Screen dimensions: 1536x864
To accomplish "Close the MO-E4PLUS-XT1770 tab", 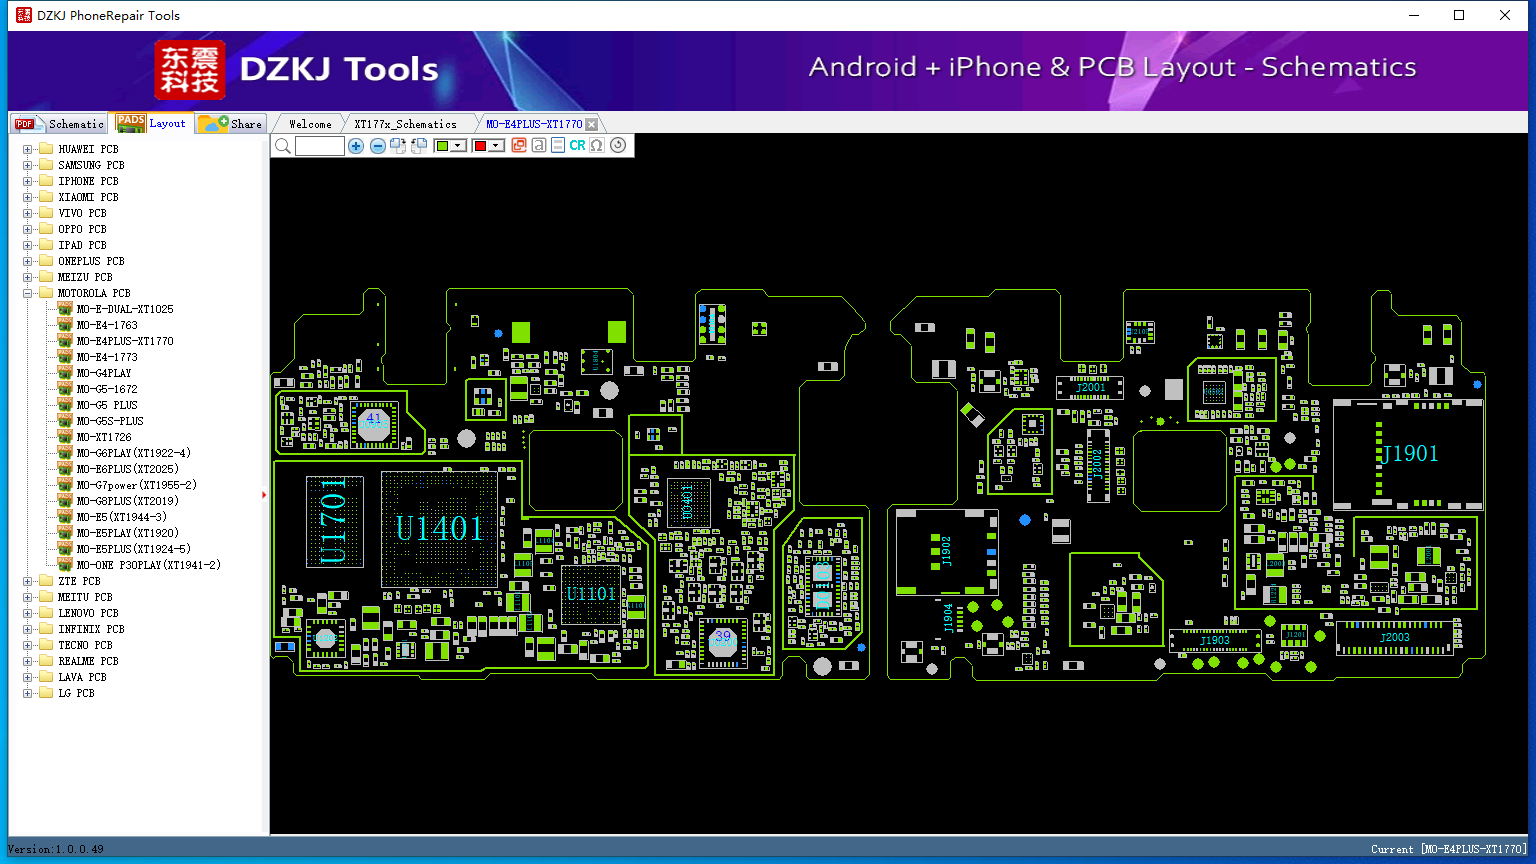I will click(x=591, y=124).
